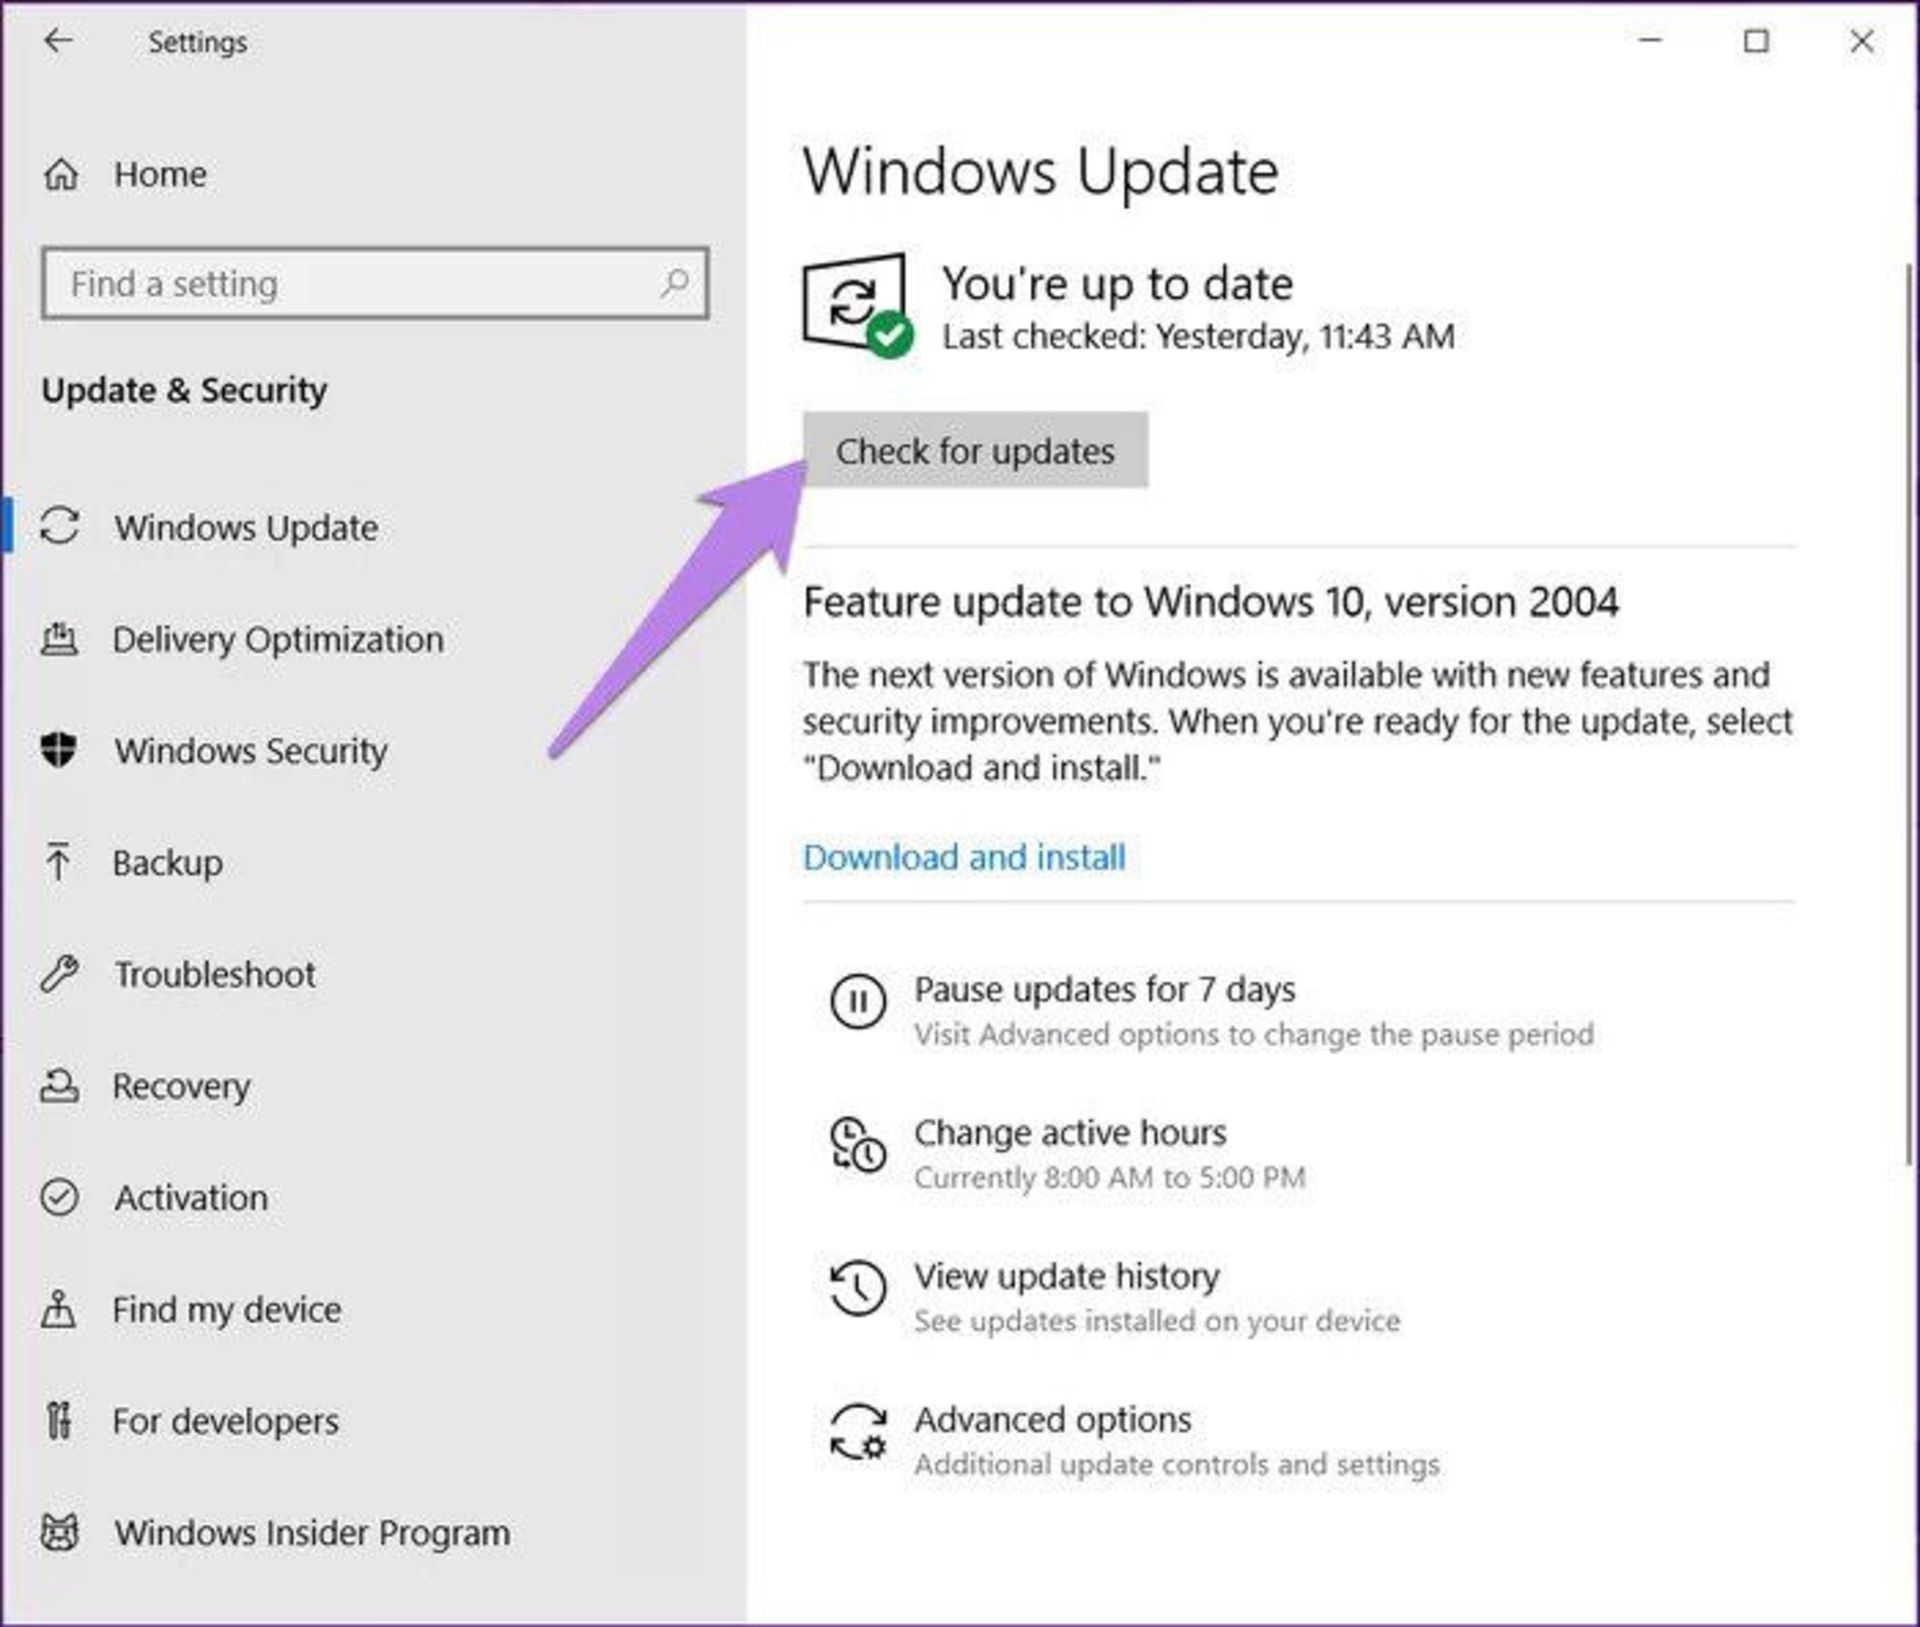Open the Activation page
The image size is (1920, 1627).
tap(191, 1197)
